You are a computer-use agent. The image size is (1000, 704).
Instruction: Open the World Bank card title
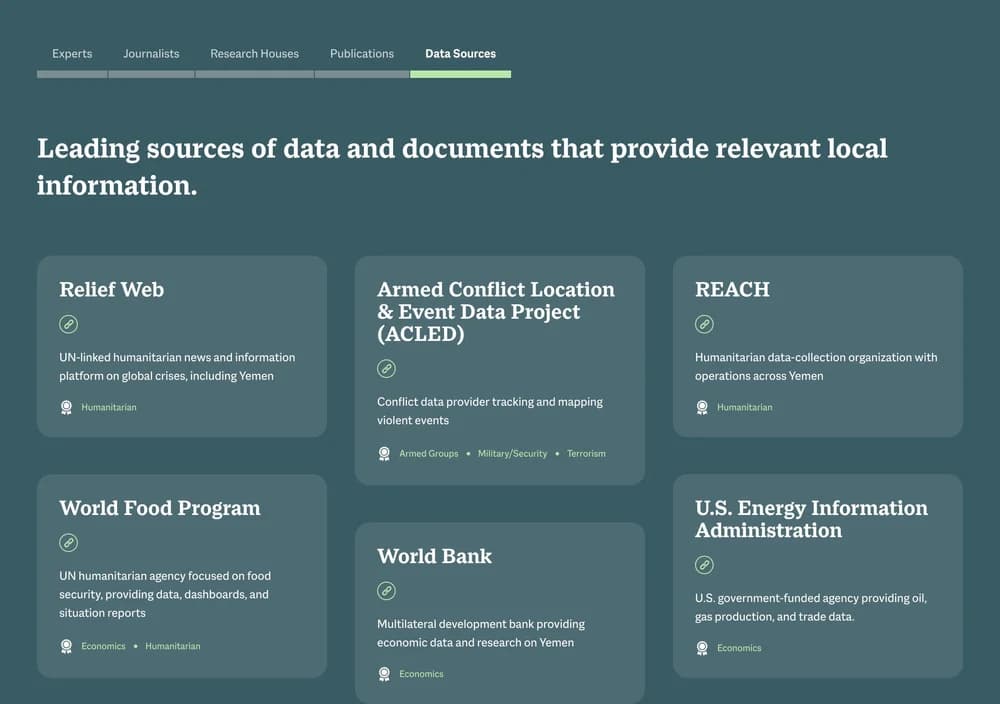(x=434, y=556)
